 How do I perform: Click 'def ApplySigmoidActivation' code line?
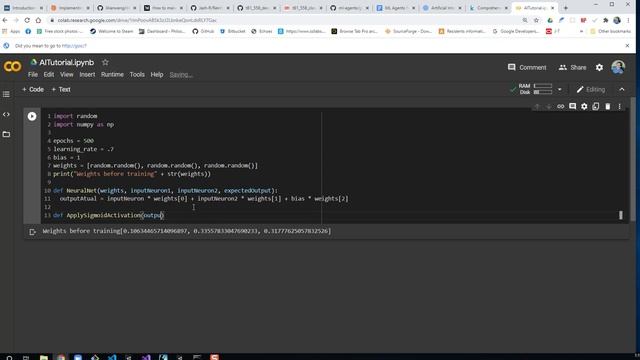(x=108, y=215)
